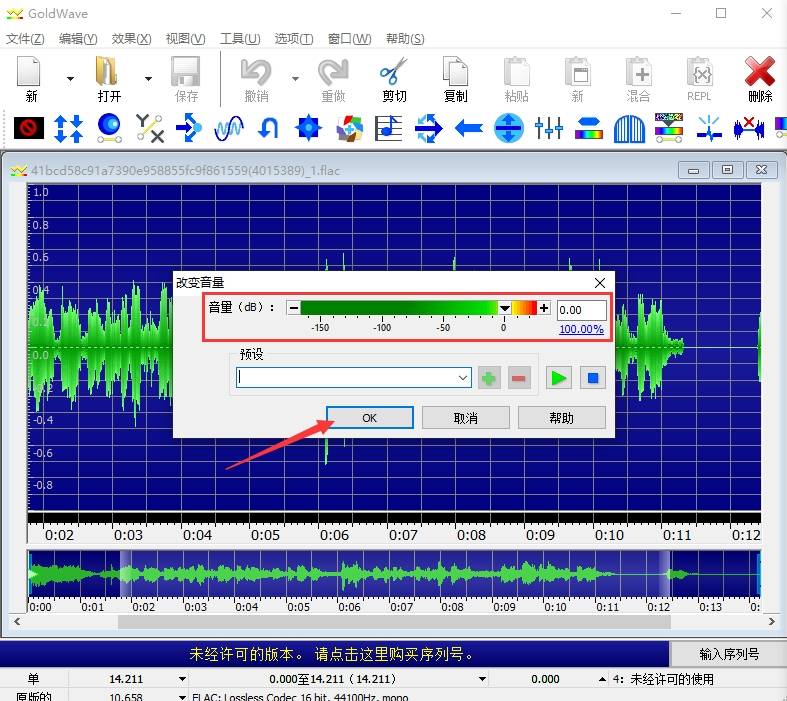Click the blue up-down arrows effect icon
787x701 pixels.
[x=68, y=128]
